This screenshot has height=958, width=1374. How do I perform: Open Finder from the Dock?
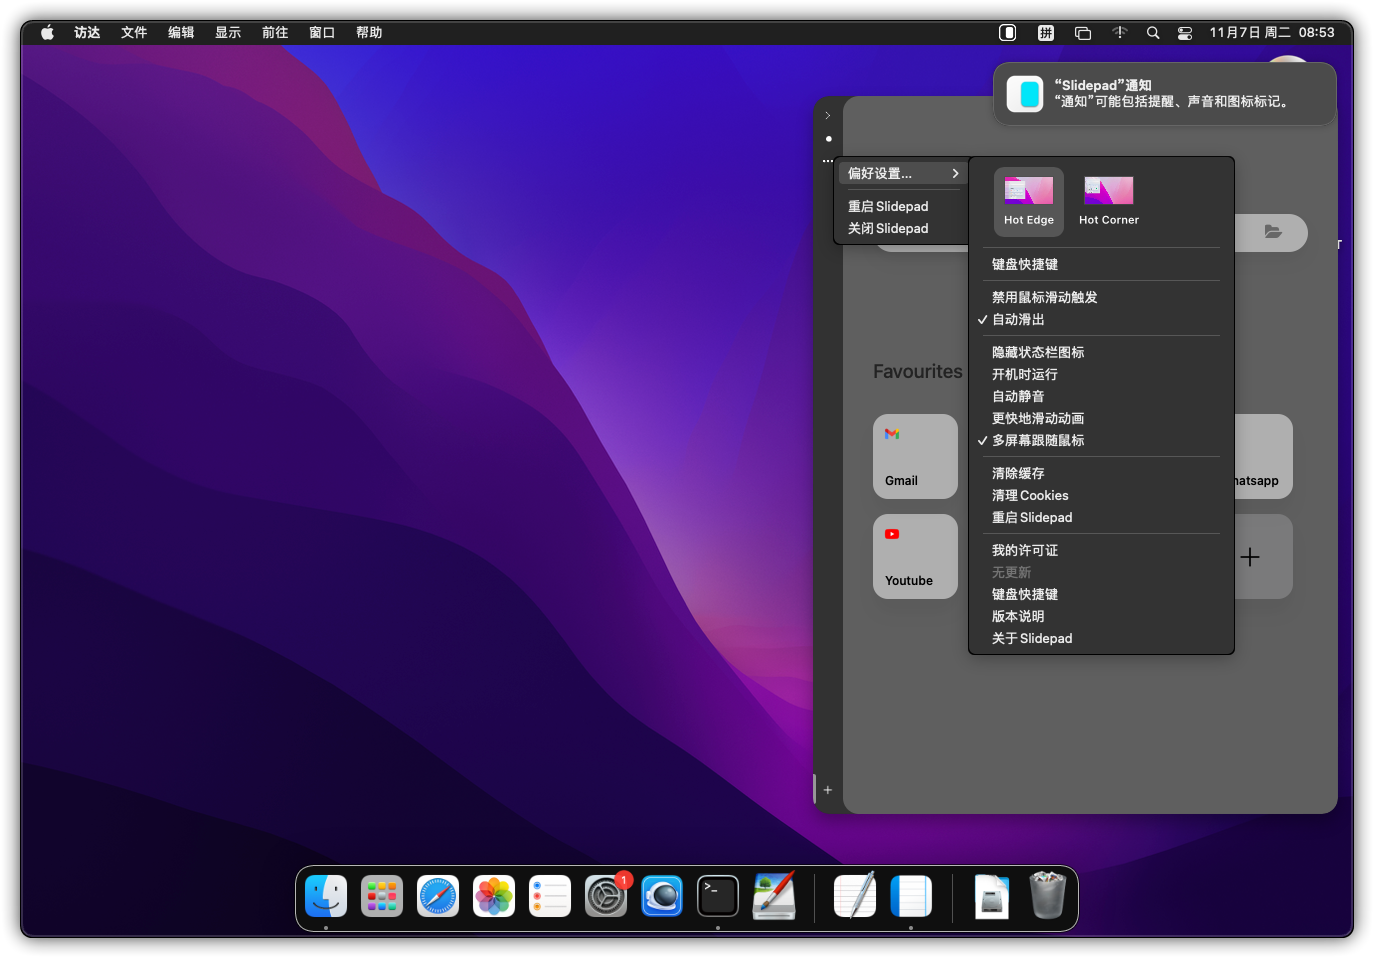tap(326, 896)
